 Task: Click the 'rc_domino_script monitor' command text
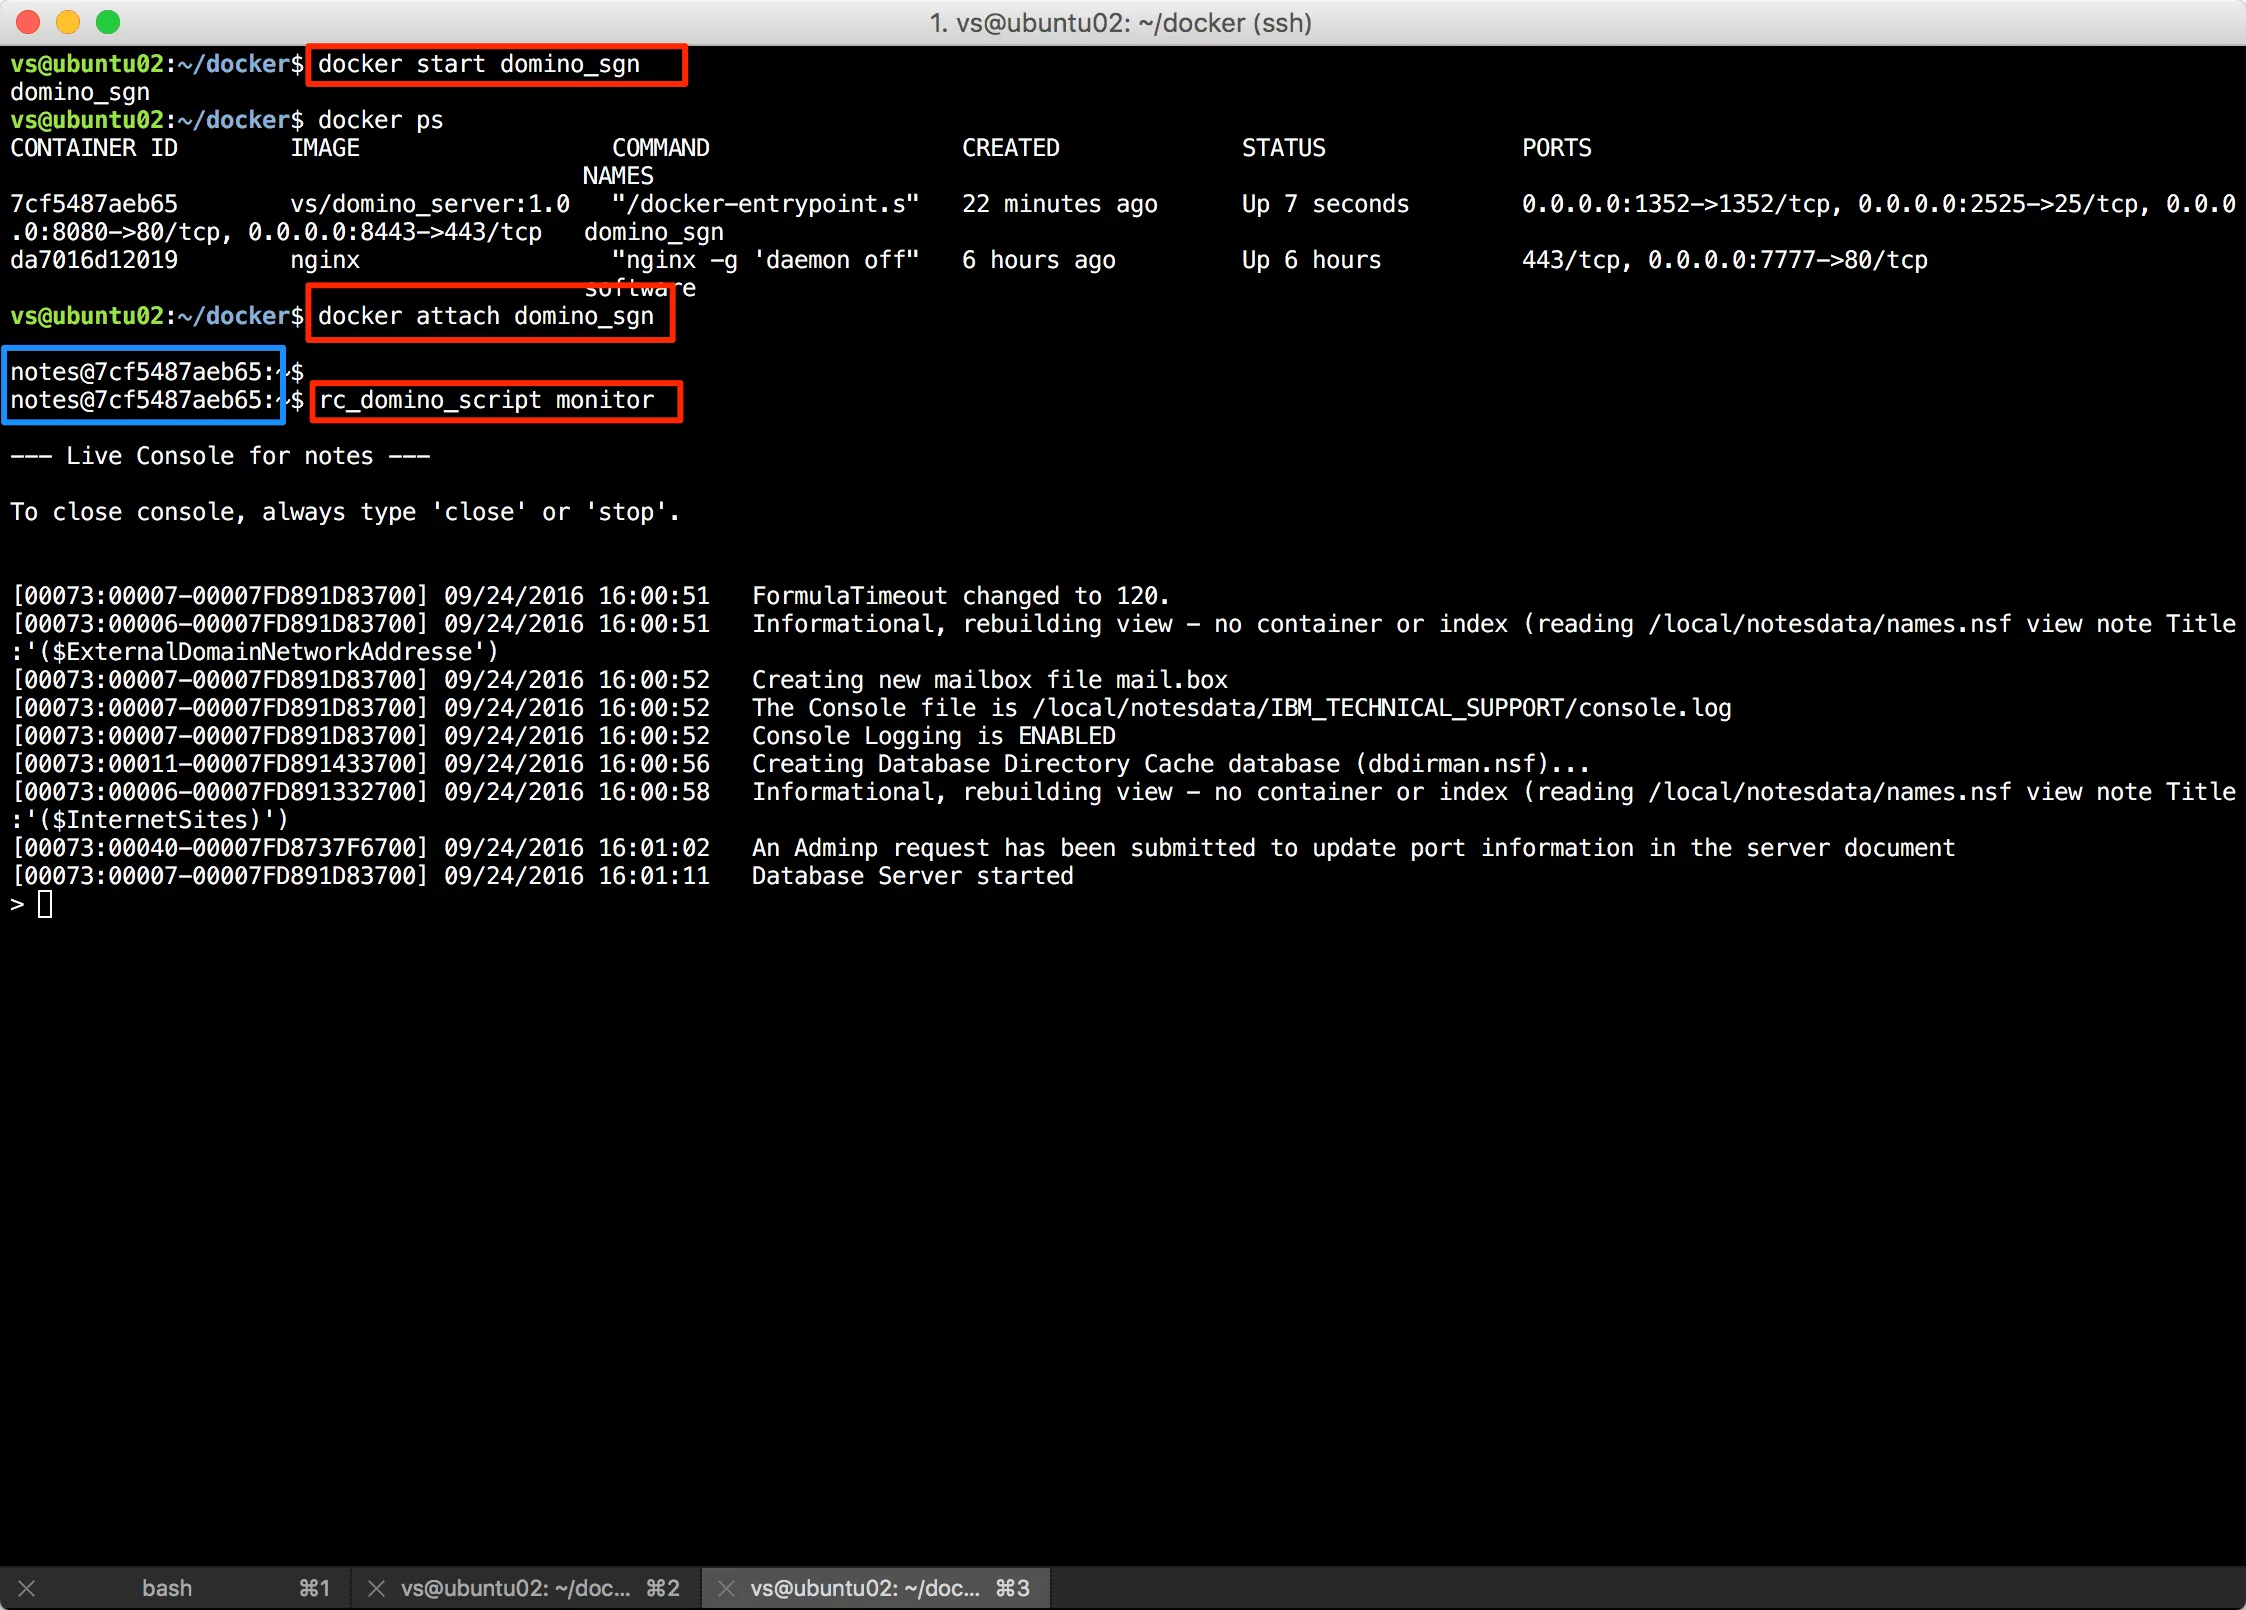486,401
